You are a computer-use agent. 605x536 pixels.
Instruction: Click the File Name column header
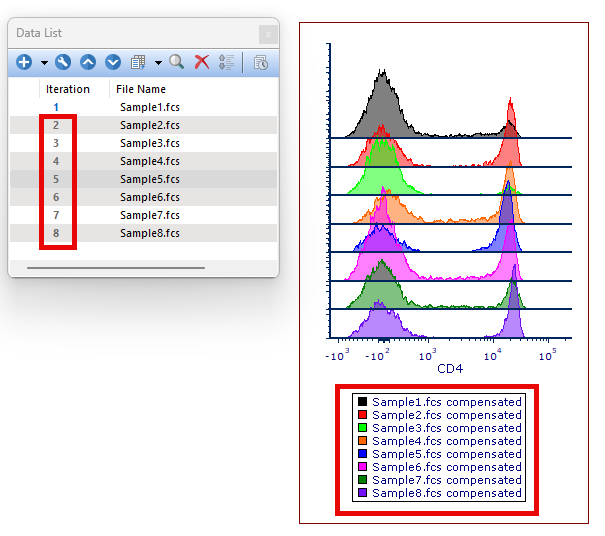click(x=140, y=89)
